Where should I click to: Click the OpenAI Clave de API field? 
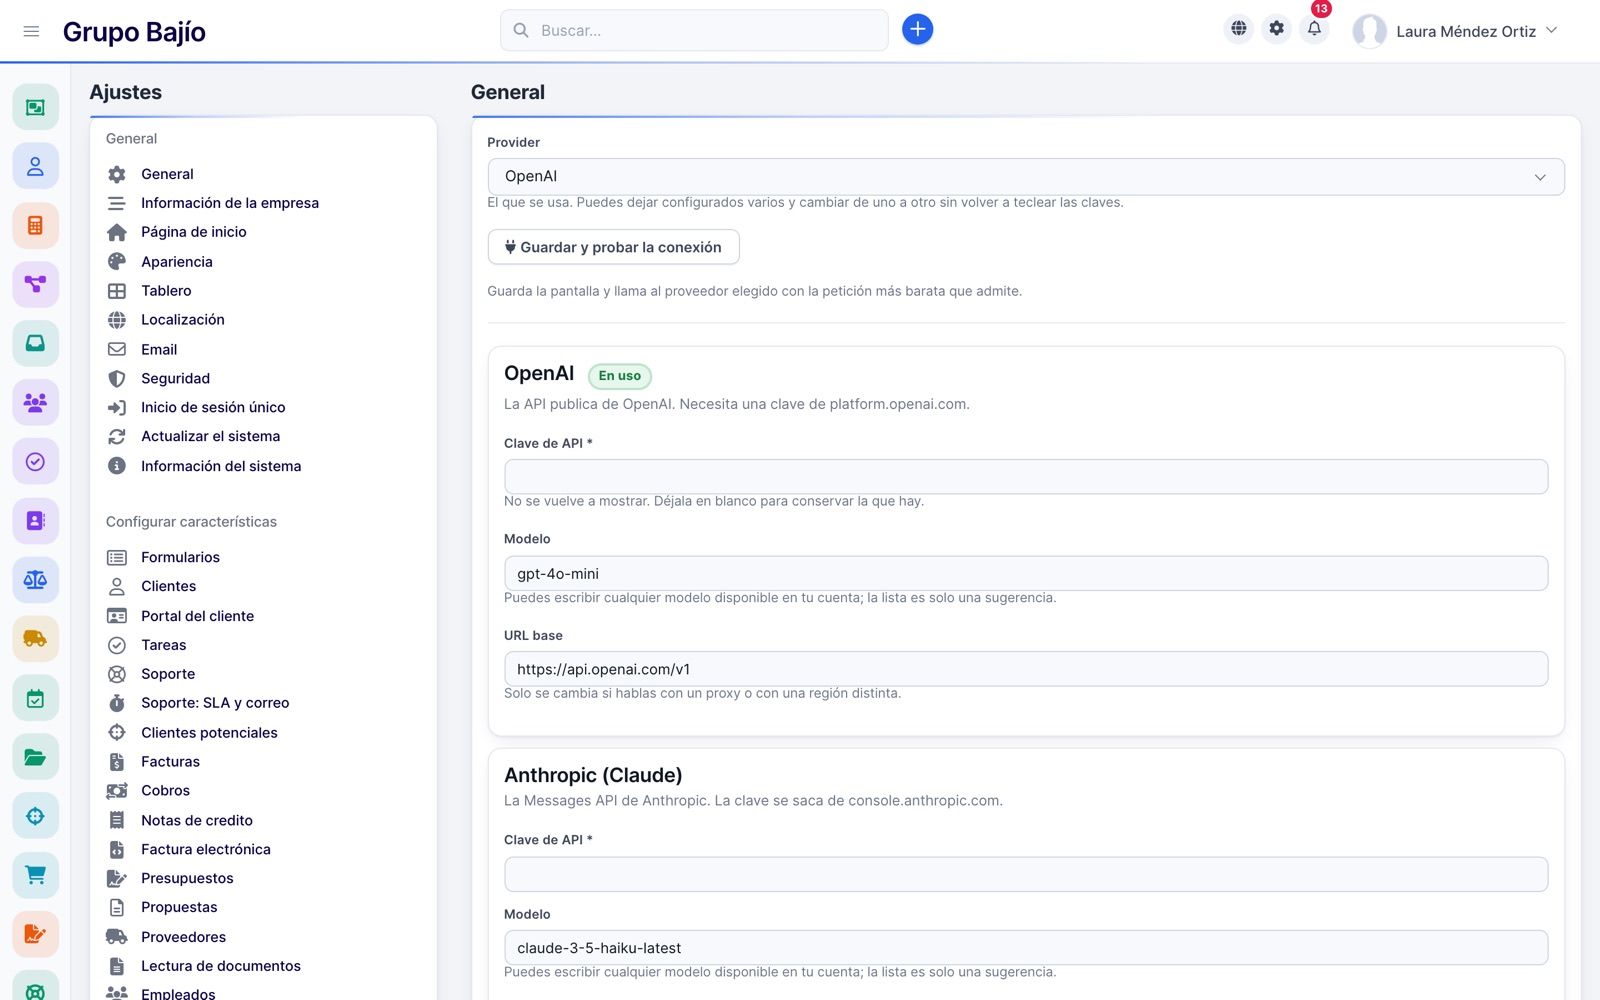coord(1026,477)
